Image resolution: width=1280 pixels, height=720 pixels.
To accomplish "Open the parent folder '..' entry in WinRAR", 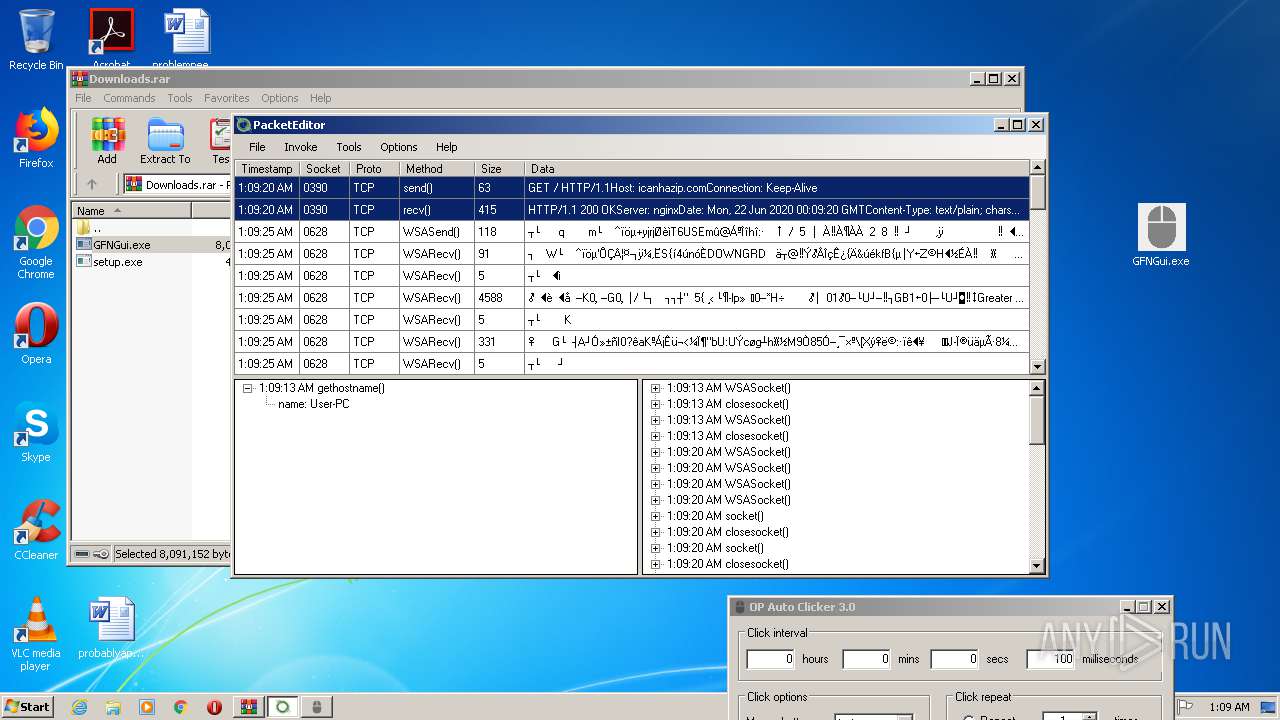I will point(96,228).
